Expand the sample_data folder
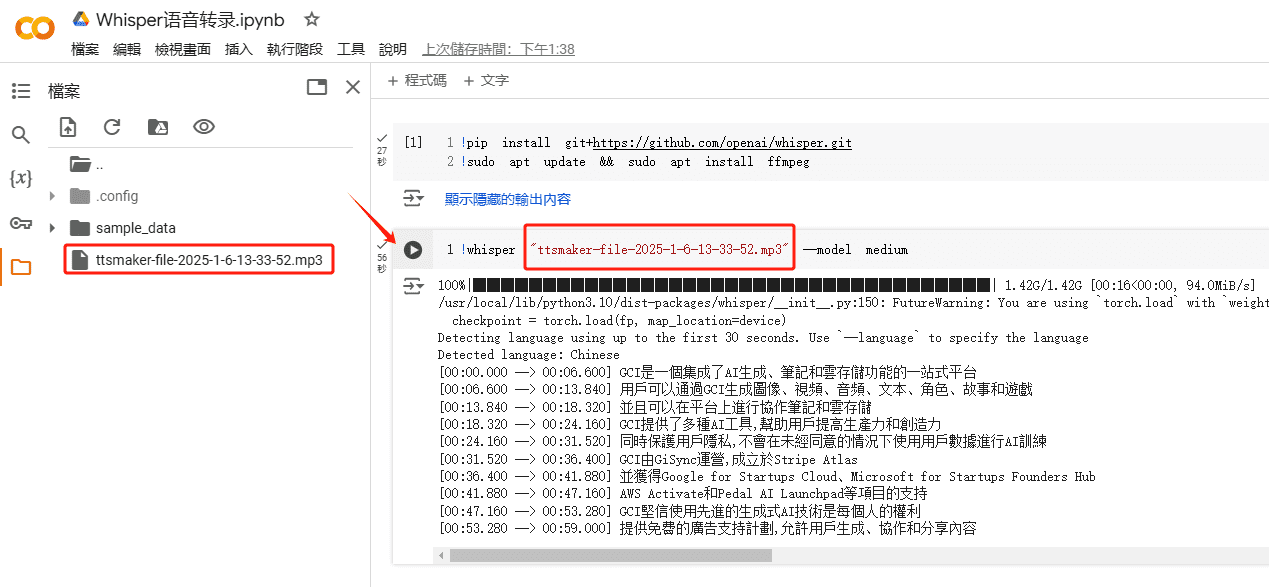Screen dimensions: 1269x587 (x=52, y=228)
